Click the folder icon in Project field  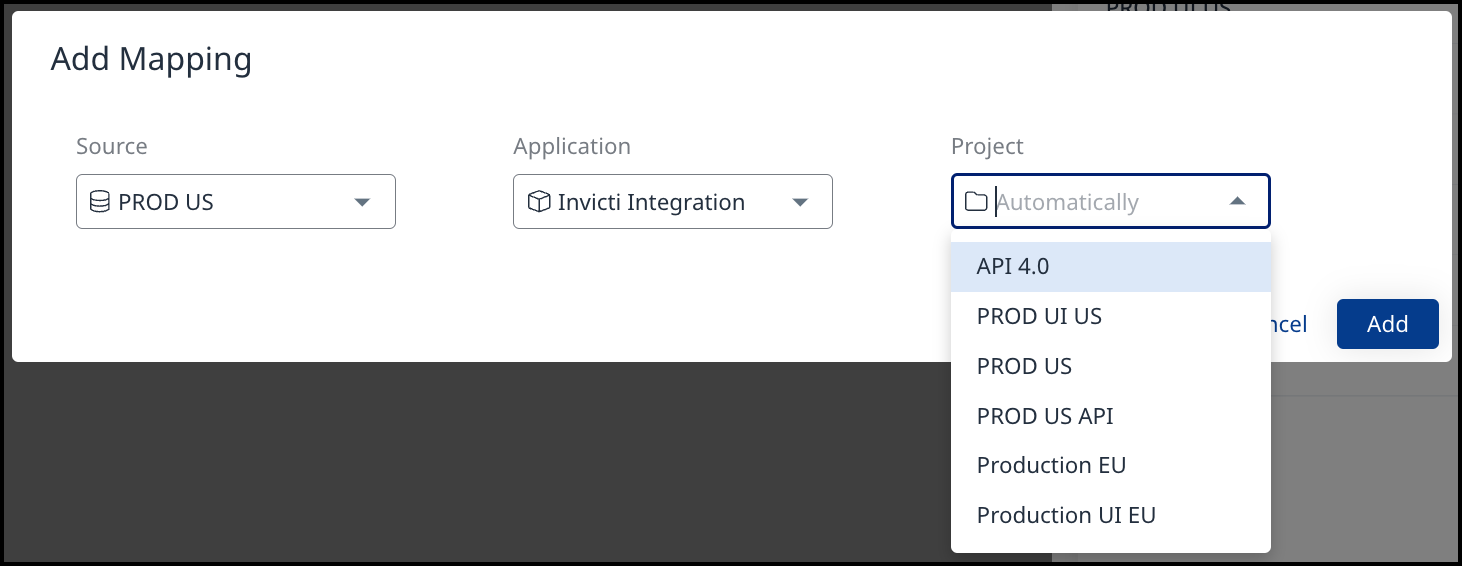tap(976, 202)
